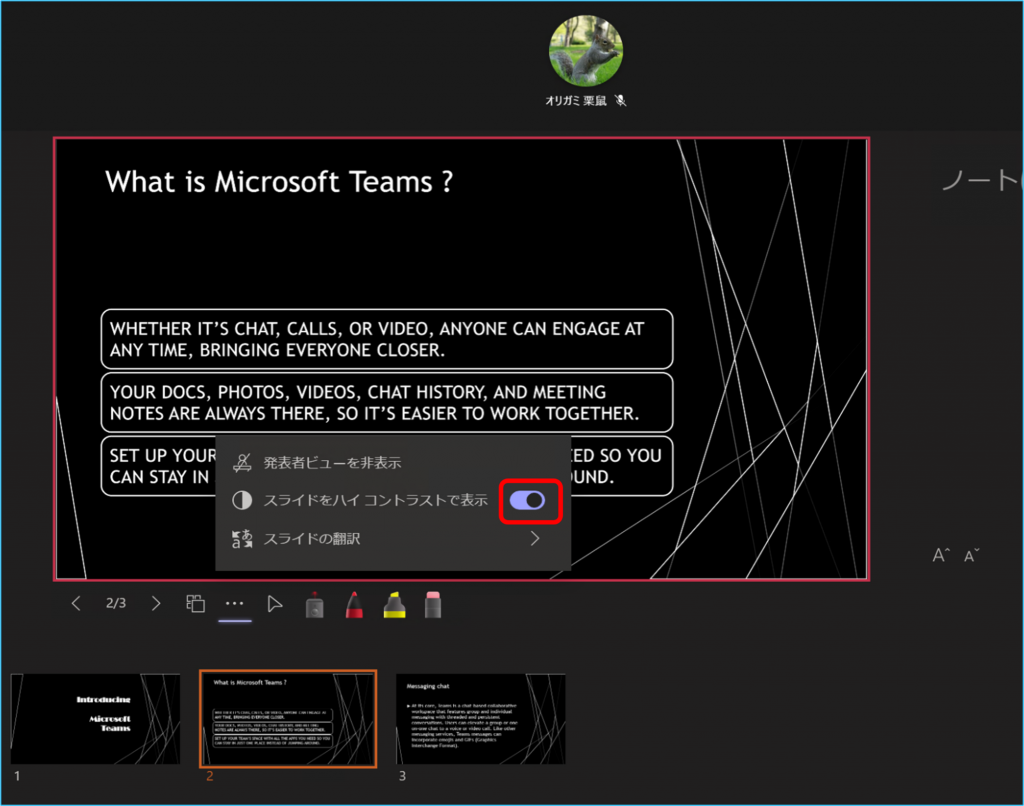Click the half-circle contrast icon in menu
The image size is (1024, 806).
241,501
